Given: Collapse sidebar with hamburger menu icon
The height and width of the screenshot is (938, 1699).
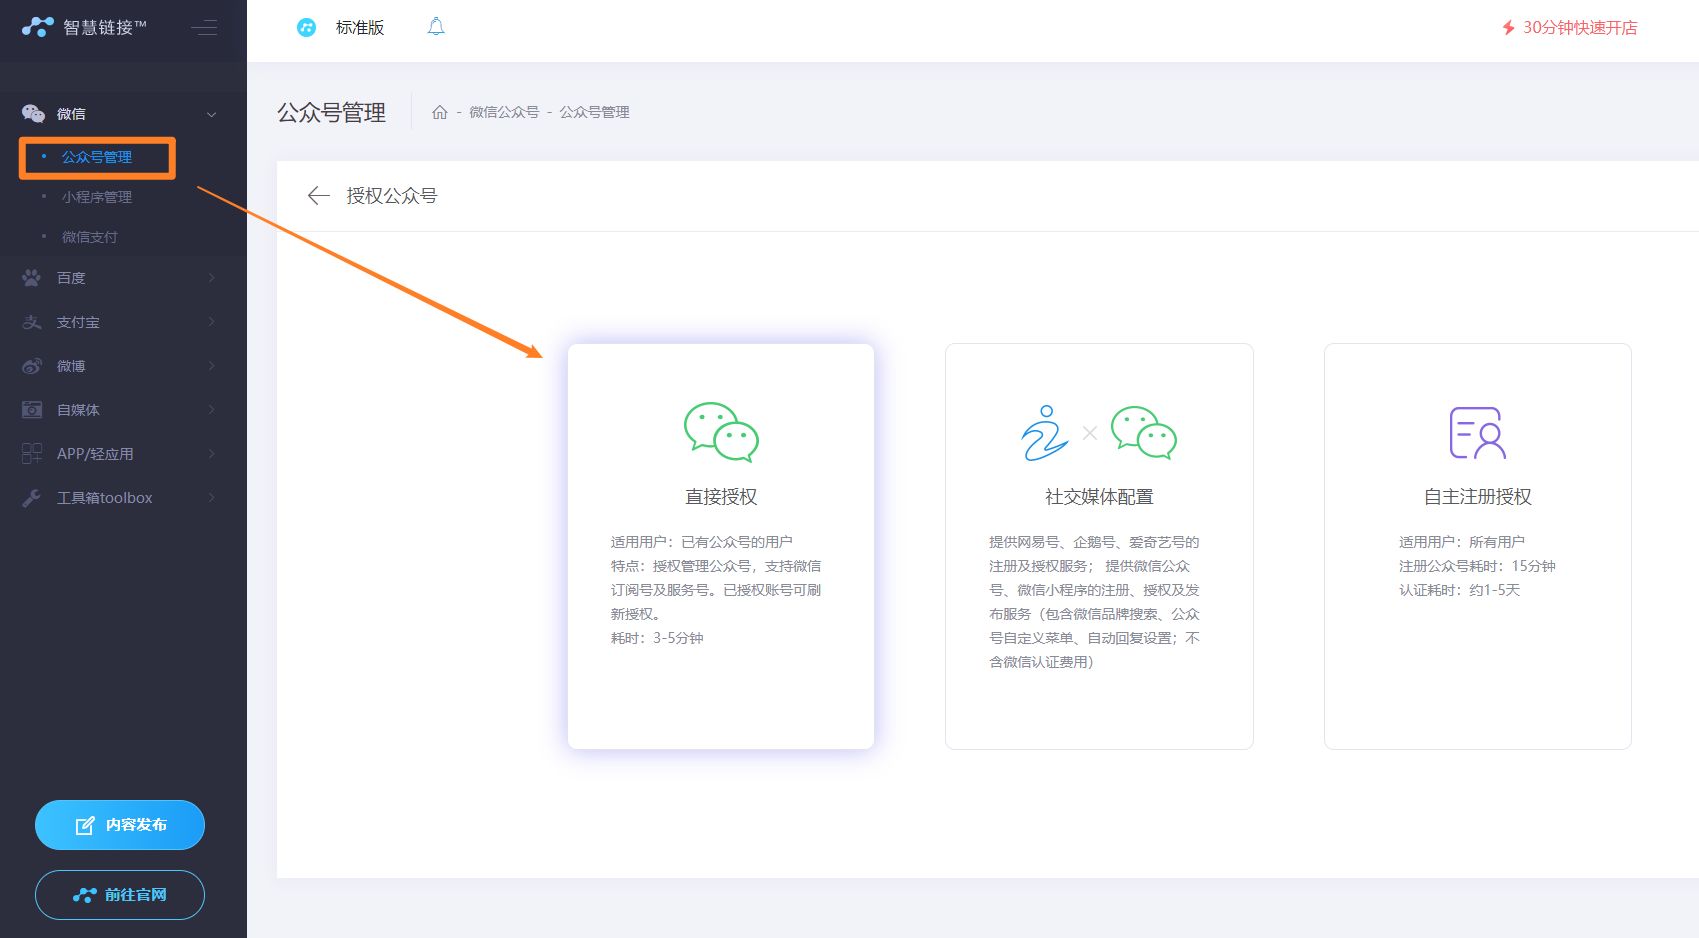Looking at the screenshot, I should (204, 27).
